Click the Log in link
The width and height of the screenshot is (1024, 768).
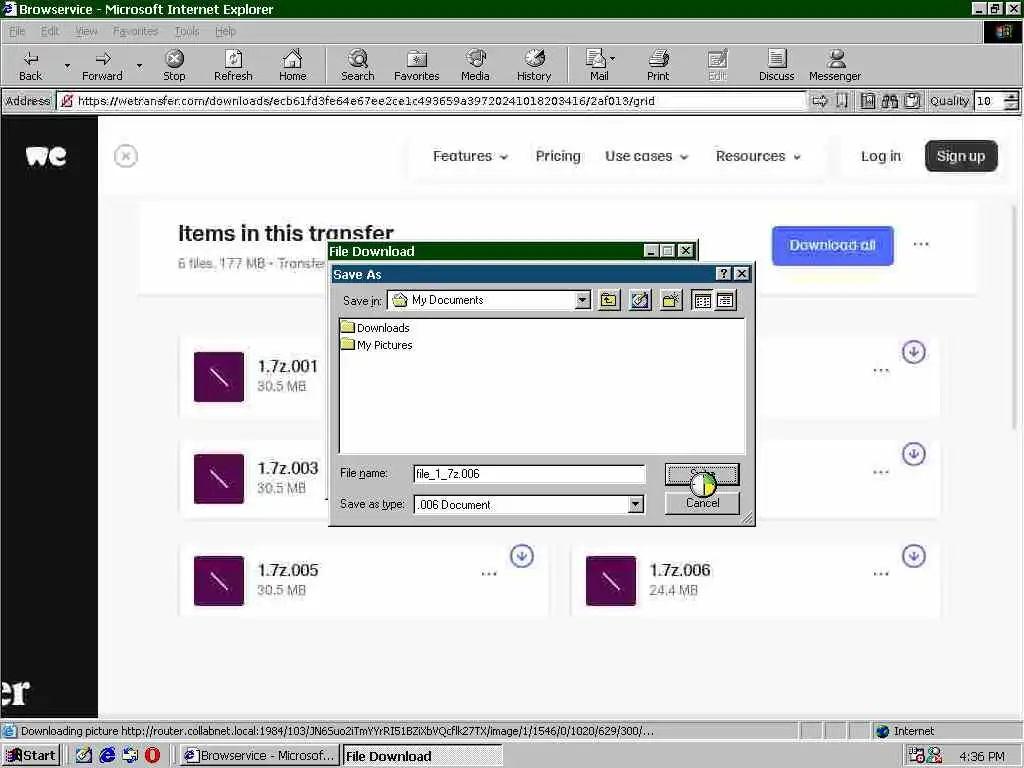pos(880,156)
